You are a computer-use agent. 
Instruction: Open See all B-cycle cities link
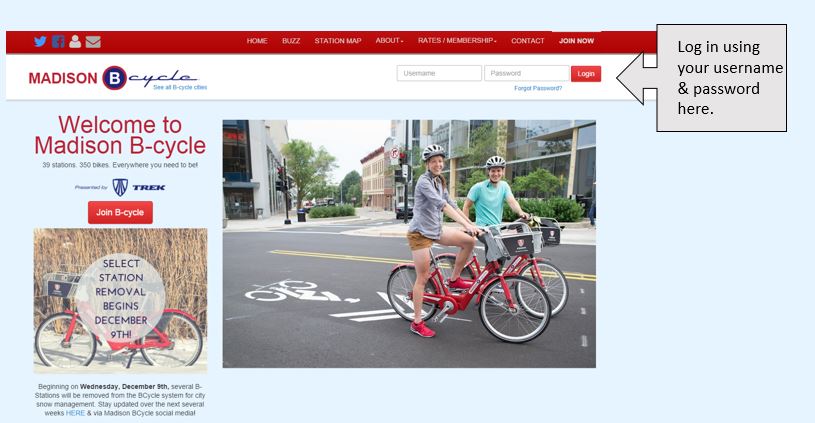[x=180, y=87]
